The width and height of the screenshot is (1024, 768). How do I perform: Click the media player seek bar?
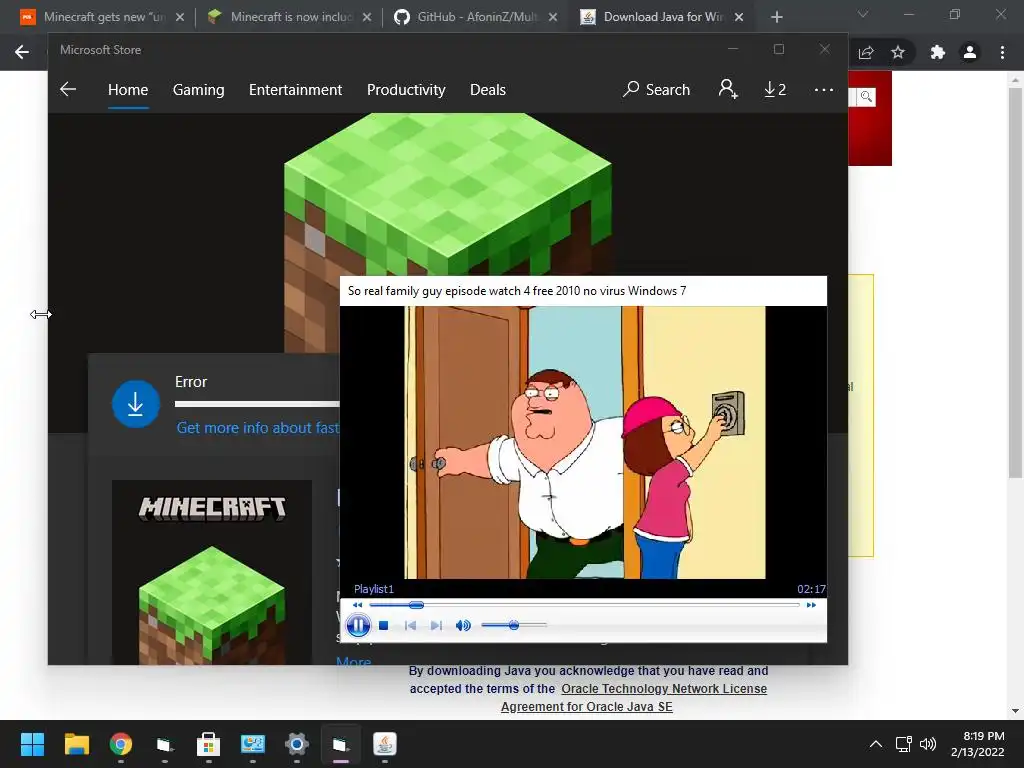coord(584,605)
